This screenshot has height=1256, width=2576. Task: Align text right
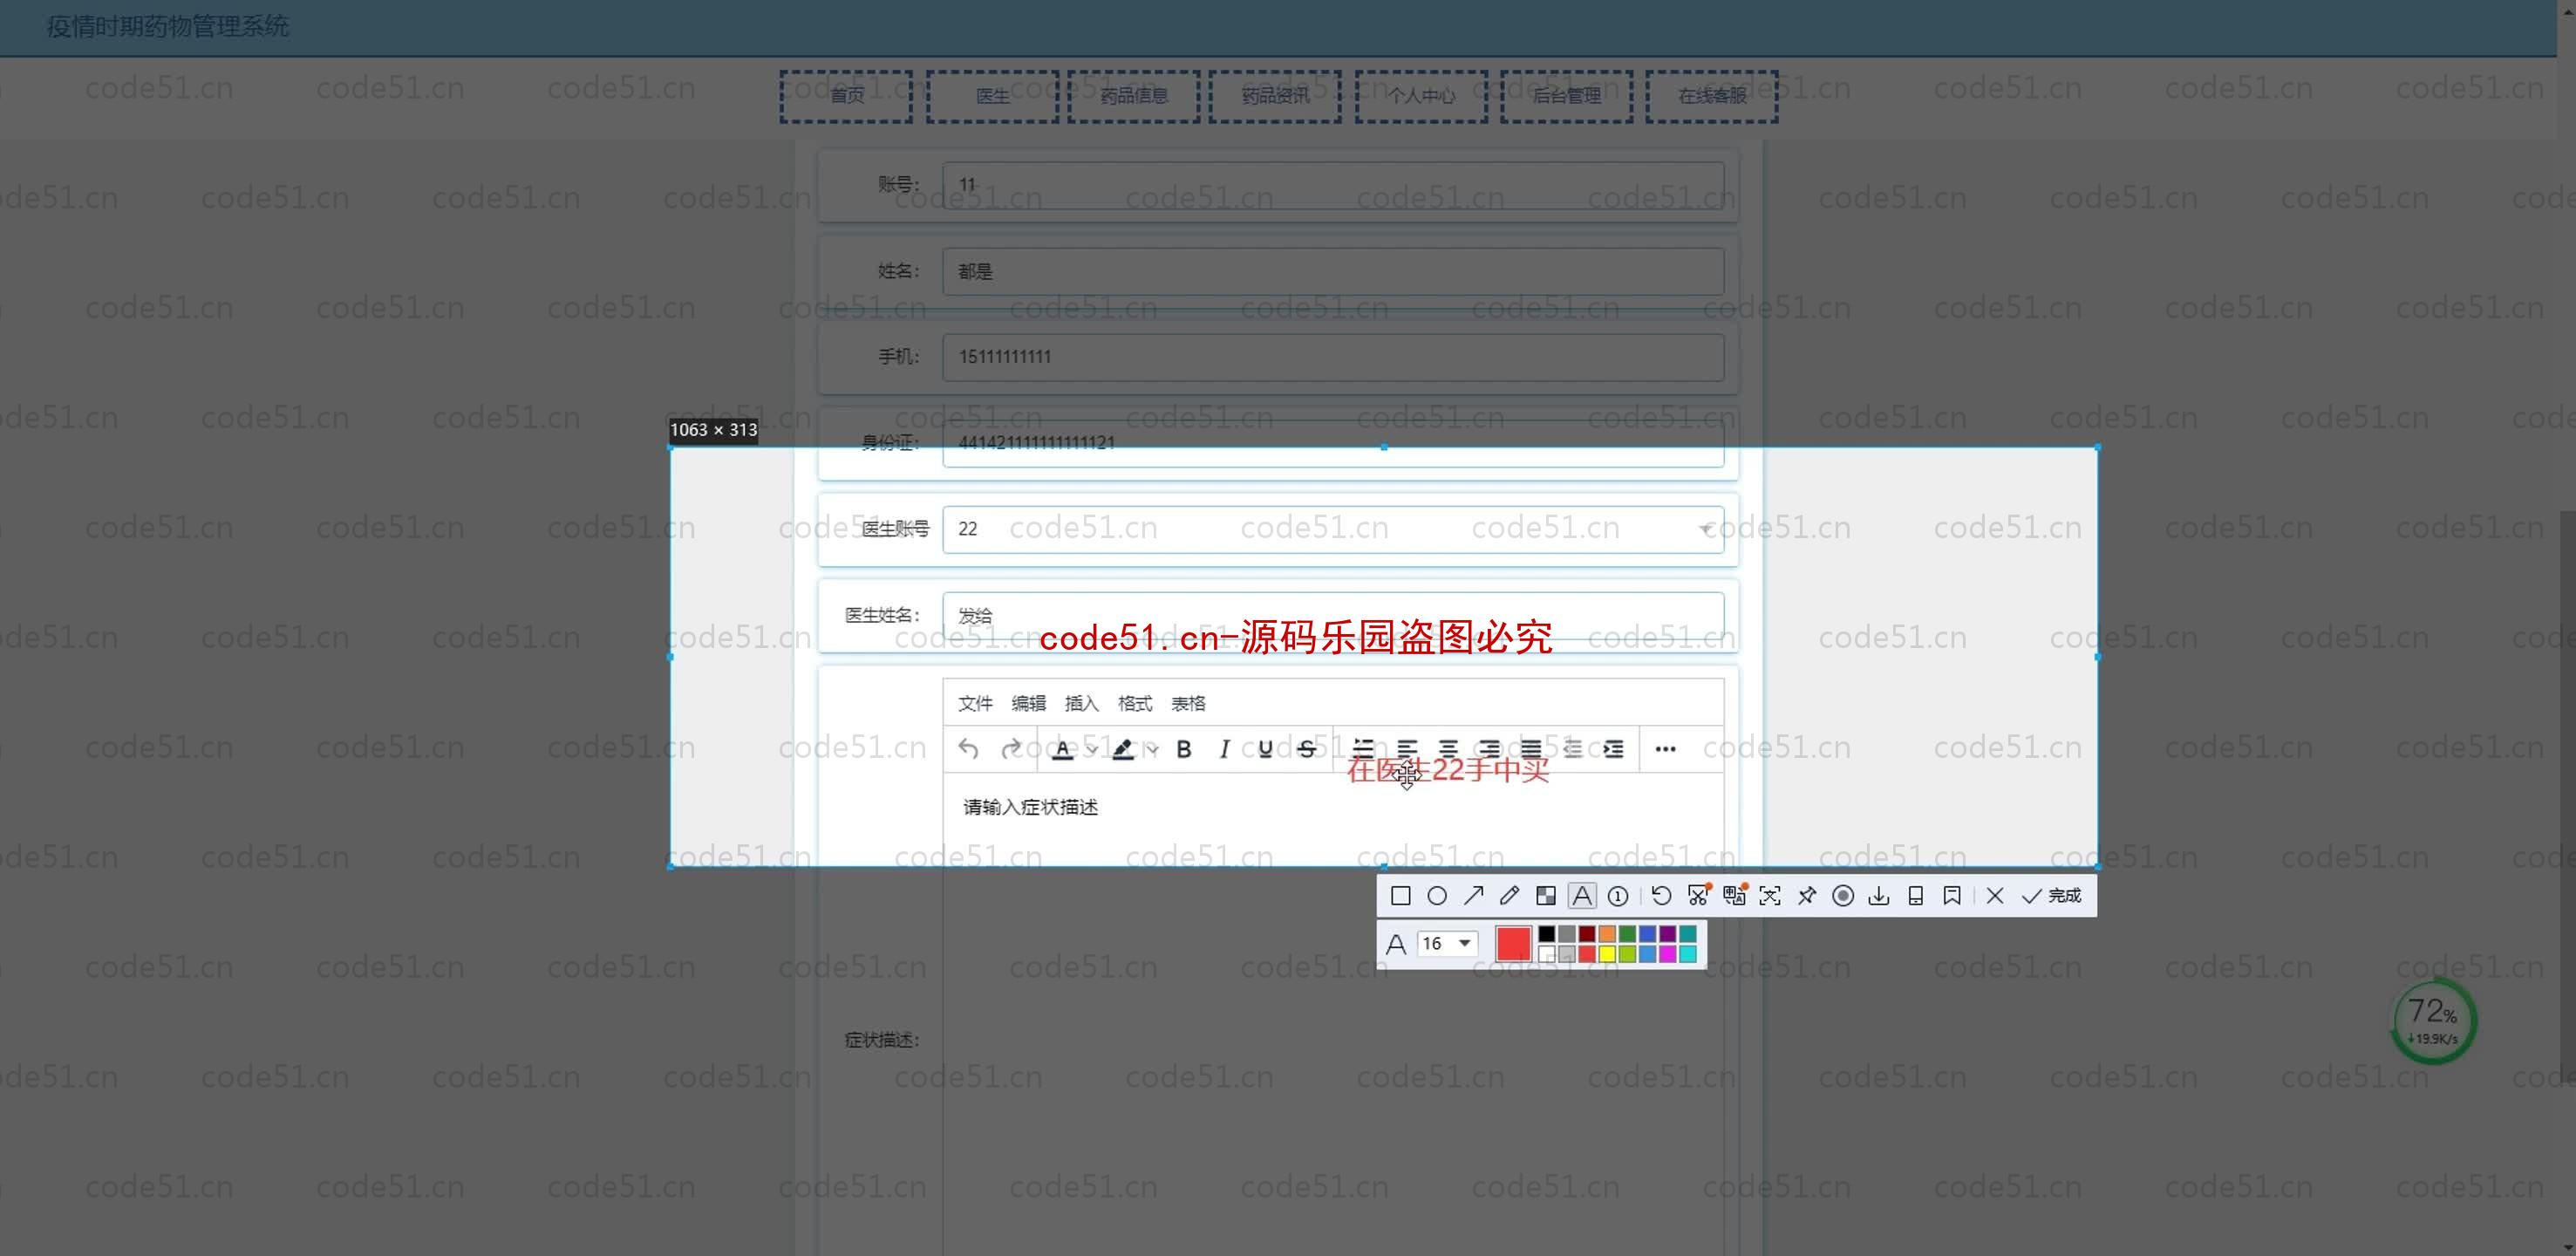click(1489, 749)
